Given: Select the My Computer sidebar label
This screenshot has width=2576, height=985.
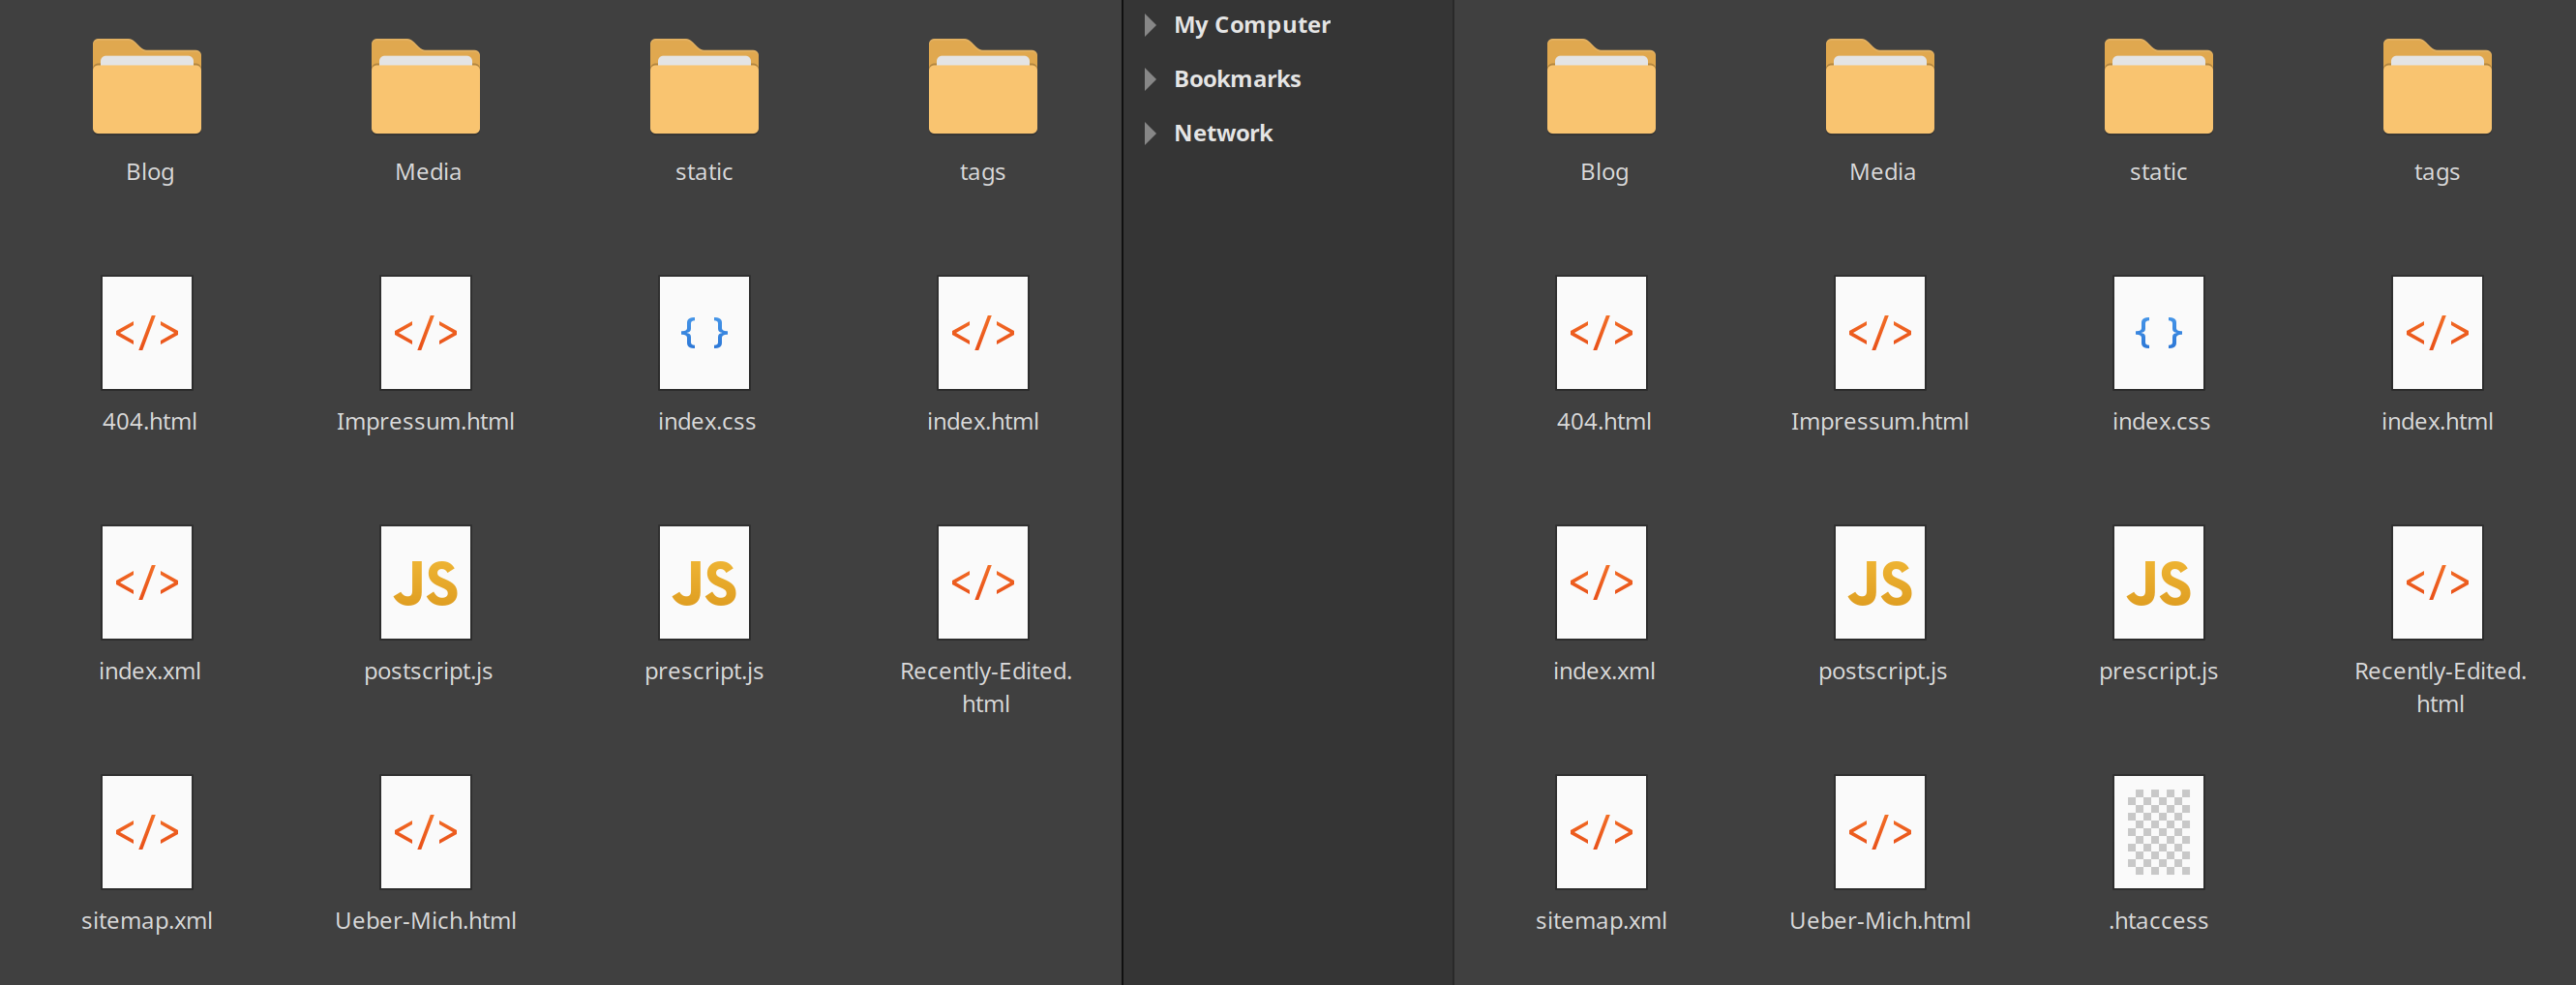Looking at the screenshot, I should click(1252, 25).
